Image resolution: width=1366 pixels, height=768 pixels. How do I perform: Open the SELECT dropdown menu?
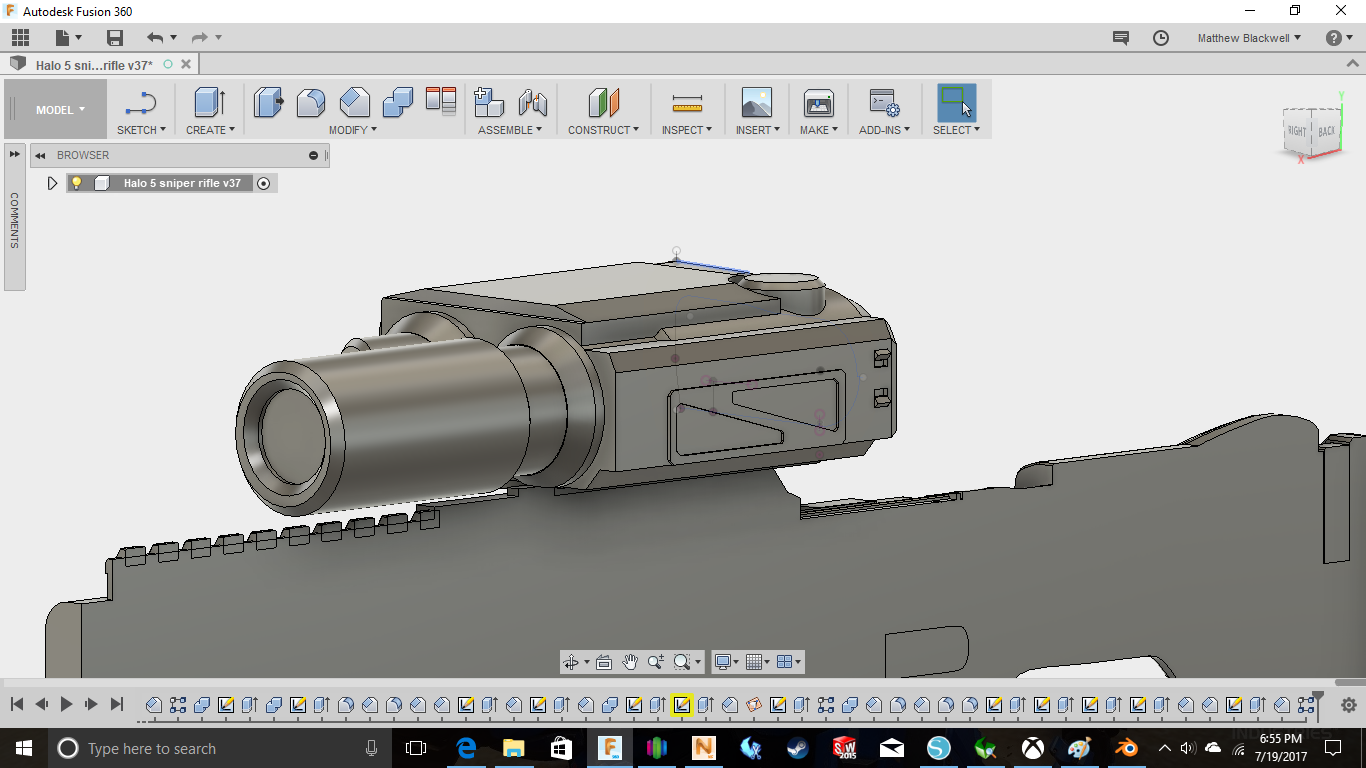(957, 130)
